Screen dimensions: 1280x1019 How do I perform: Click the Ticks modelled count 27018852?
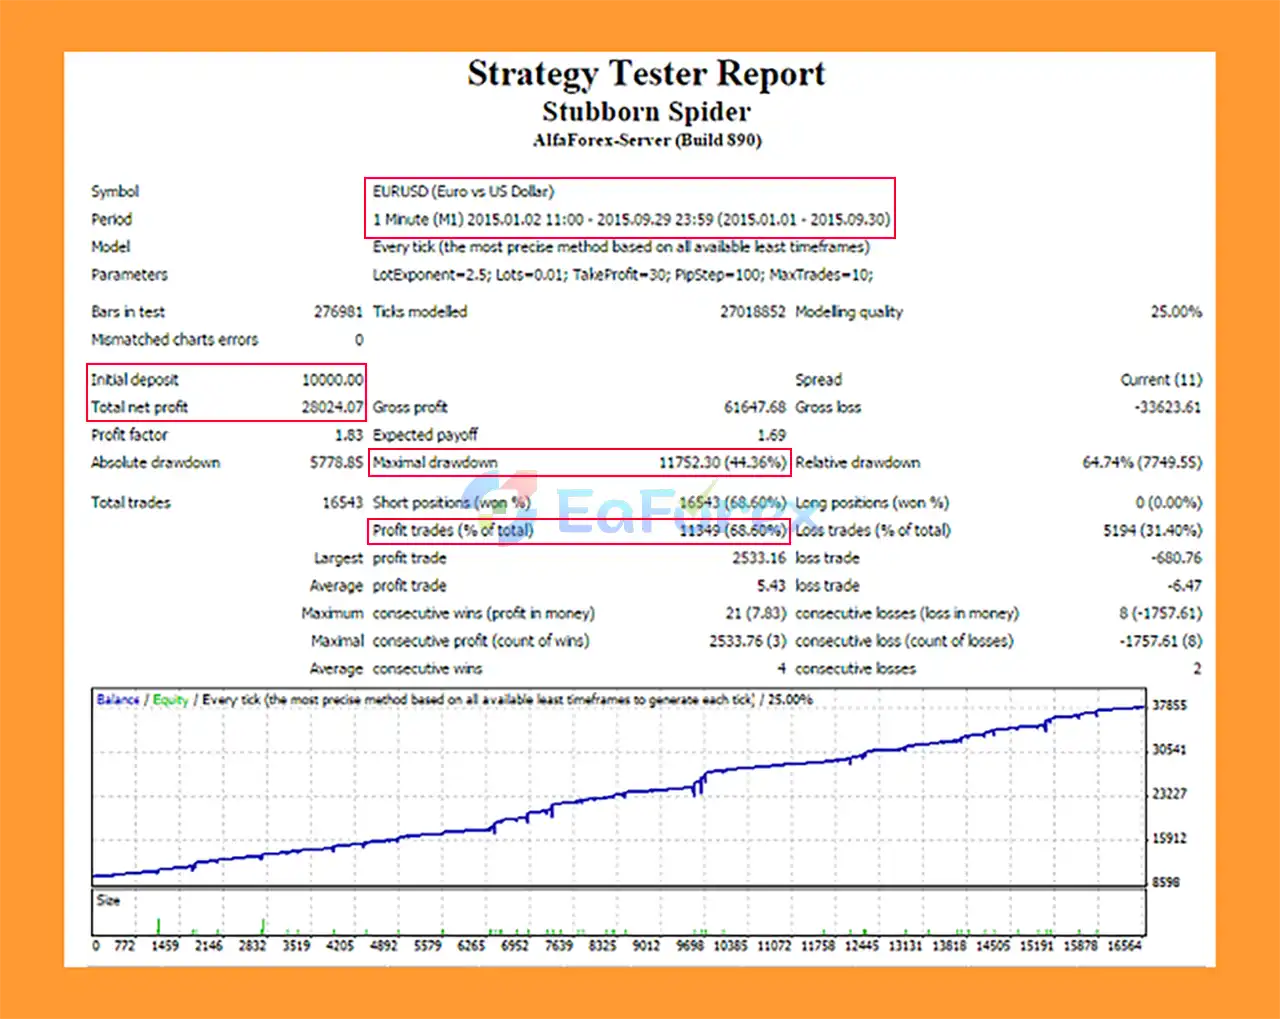[755, 311]
